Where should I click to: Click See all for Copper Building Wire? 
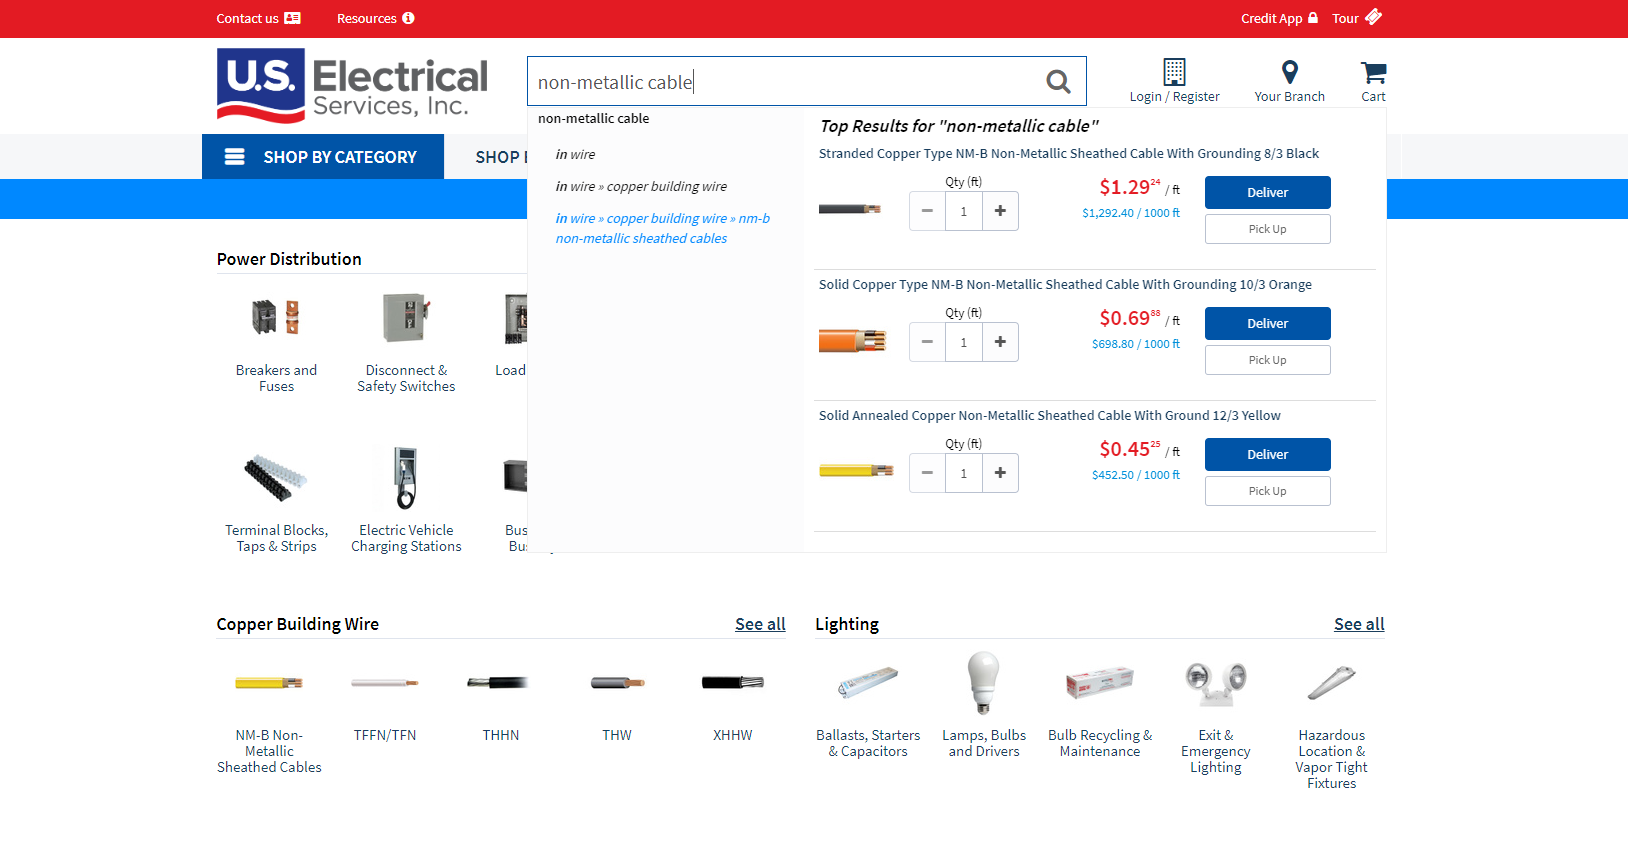tap(760, 624)
